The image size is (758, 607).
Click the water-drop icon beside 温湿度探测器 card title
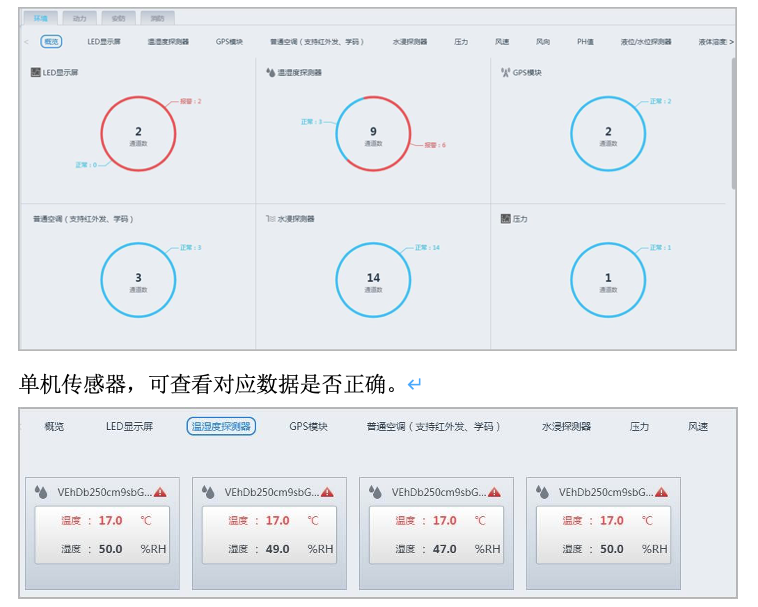pos(271,73)
